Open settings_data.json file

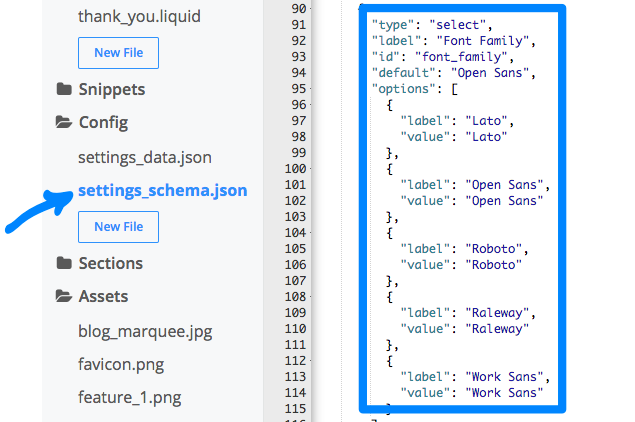click(145, 157)
